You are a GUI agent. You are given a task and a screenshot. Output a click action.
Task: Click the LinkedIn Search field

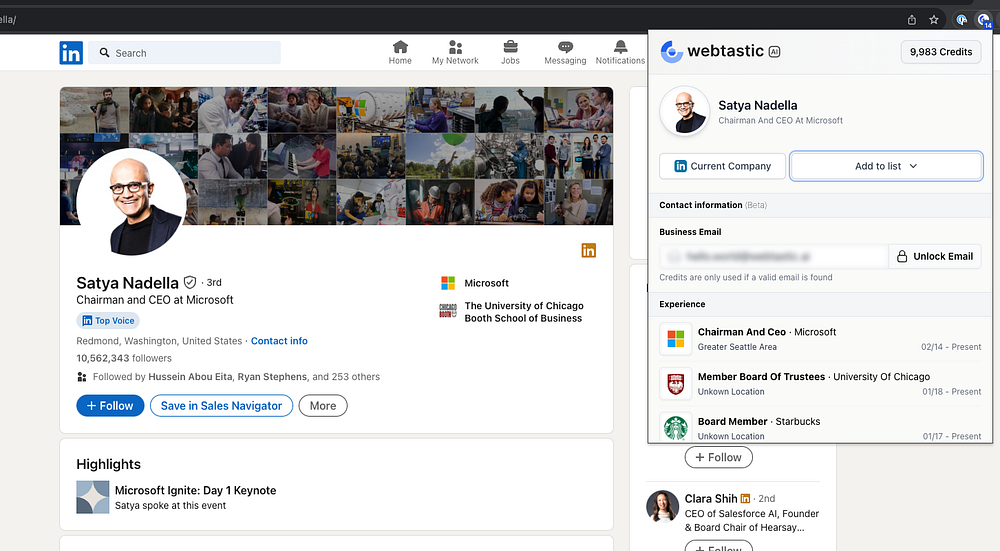(184, 53)
